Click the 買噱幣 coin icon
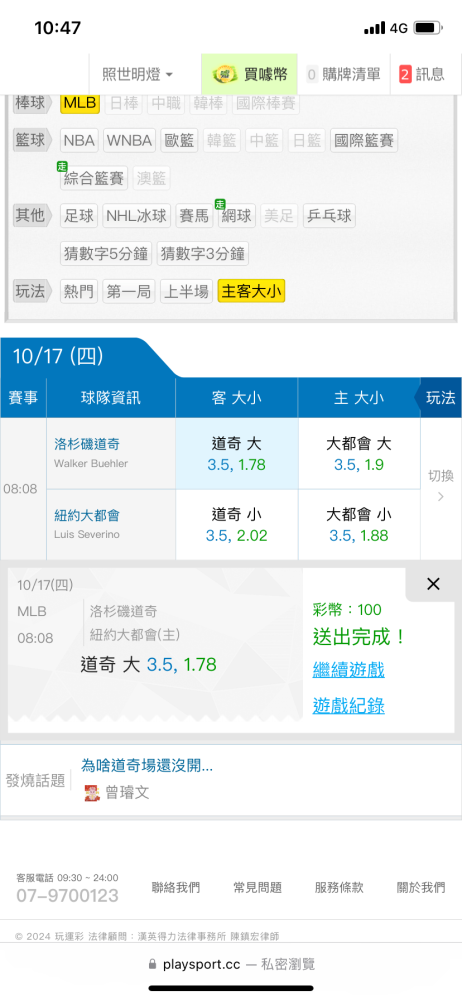This screenshot has height=1000, width=462. point(225,74)
